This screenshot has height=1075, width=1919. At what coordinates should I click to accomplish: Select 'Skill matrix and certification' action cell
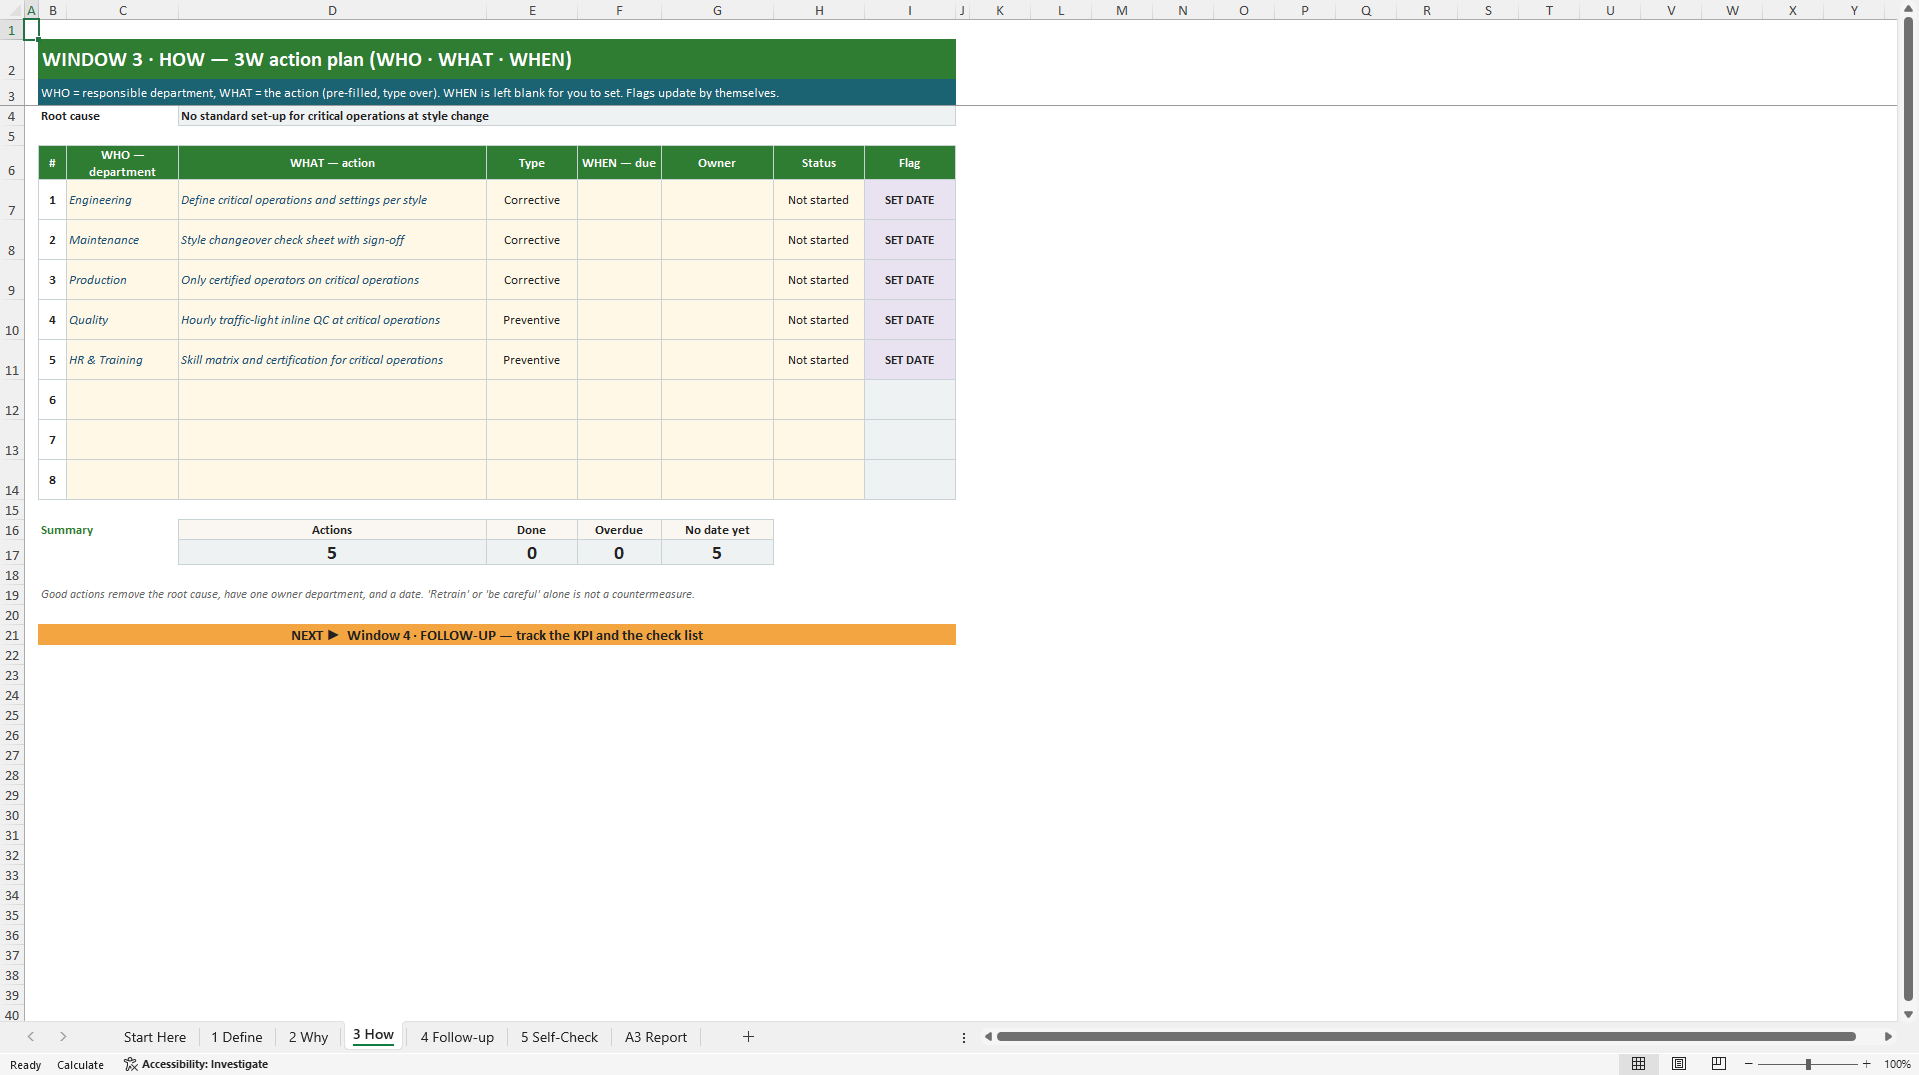(332, 360)
